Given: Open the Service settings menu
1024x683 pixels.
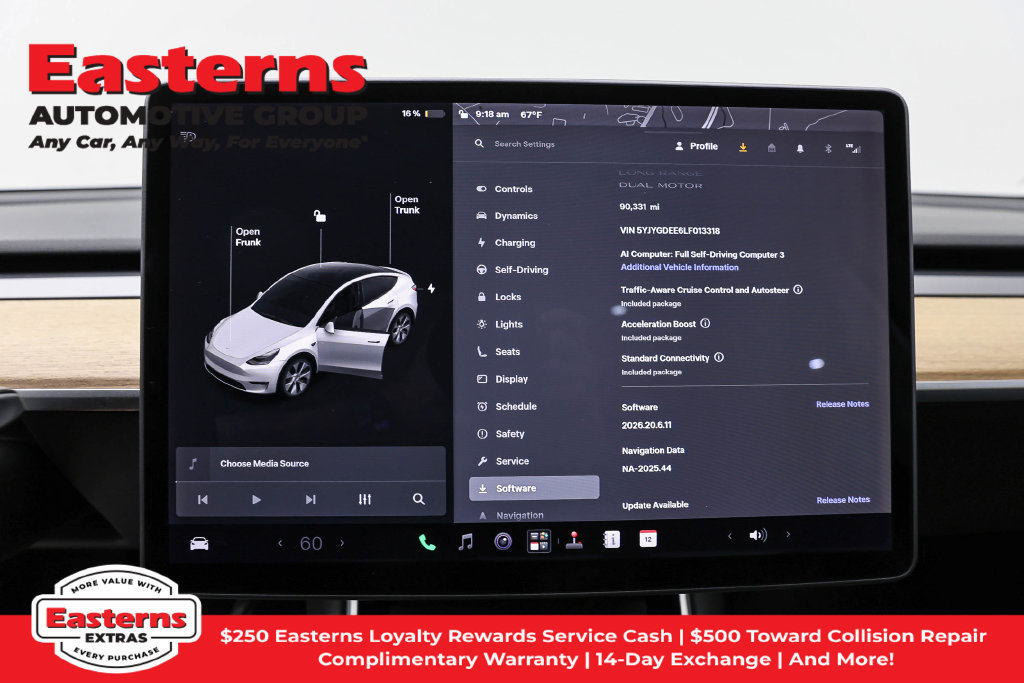Looking at the screenshot, I should pyautogui.click(x=503, y=461).
